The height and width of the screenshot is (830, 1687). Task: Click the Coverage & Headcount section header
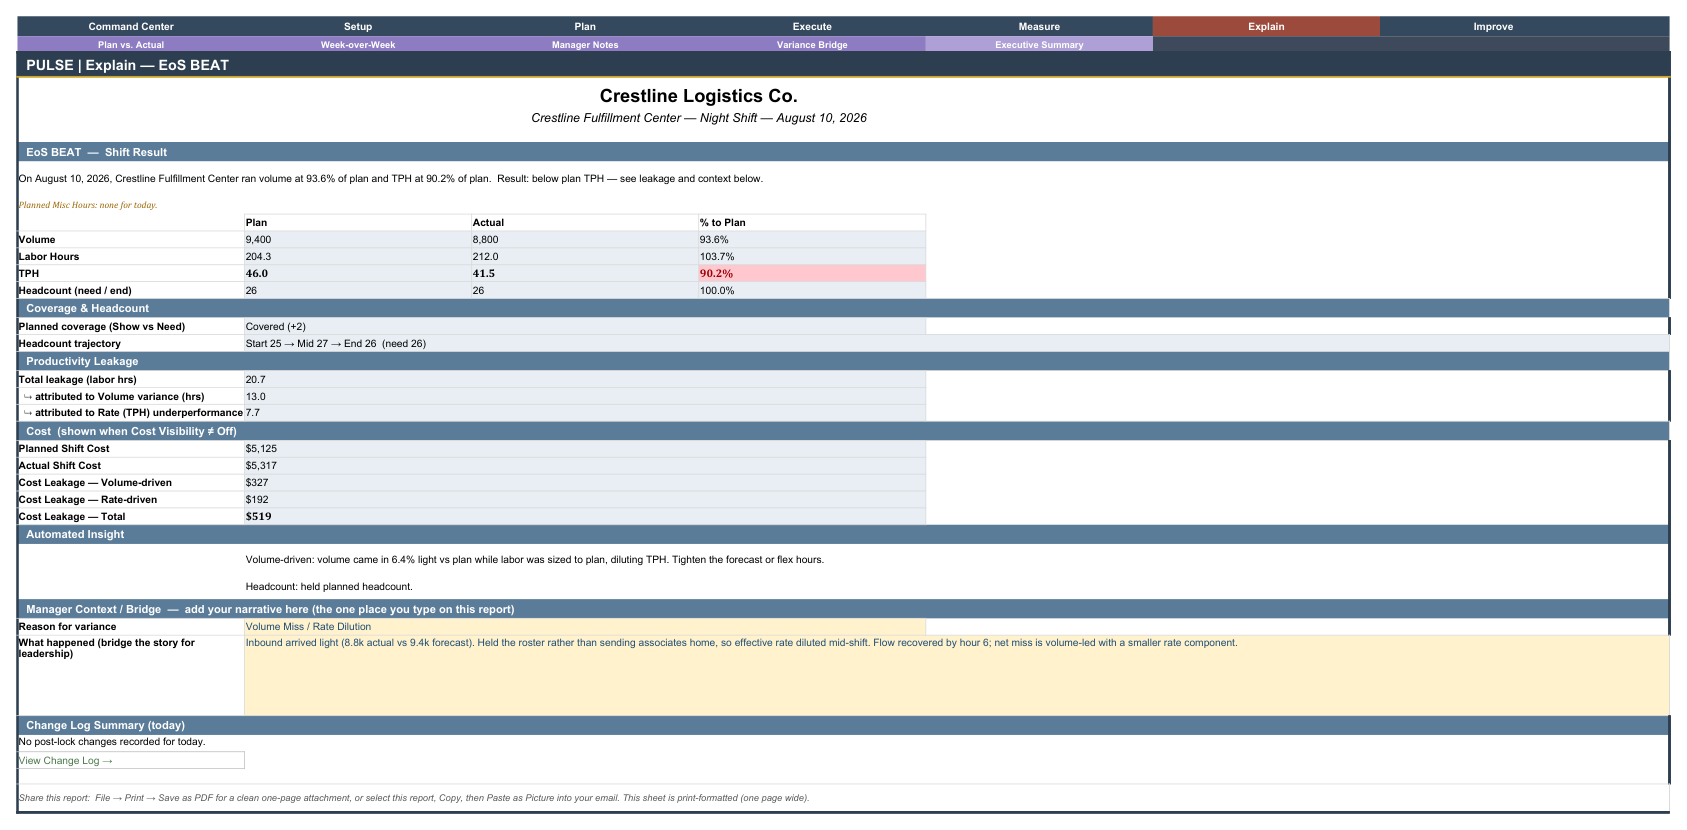tap(843, 308)
